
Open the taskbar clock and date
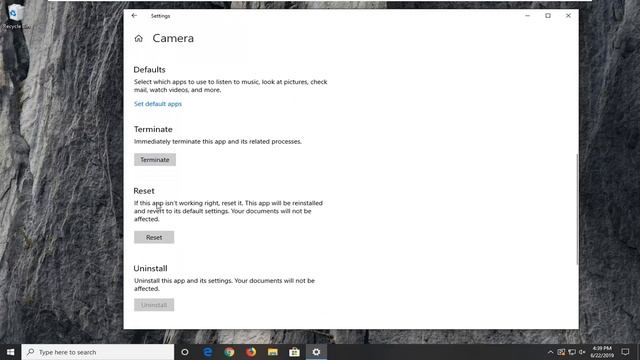point(602,352)
